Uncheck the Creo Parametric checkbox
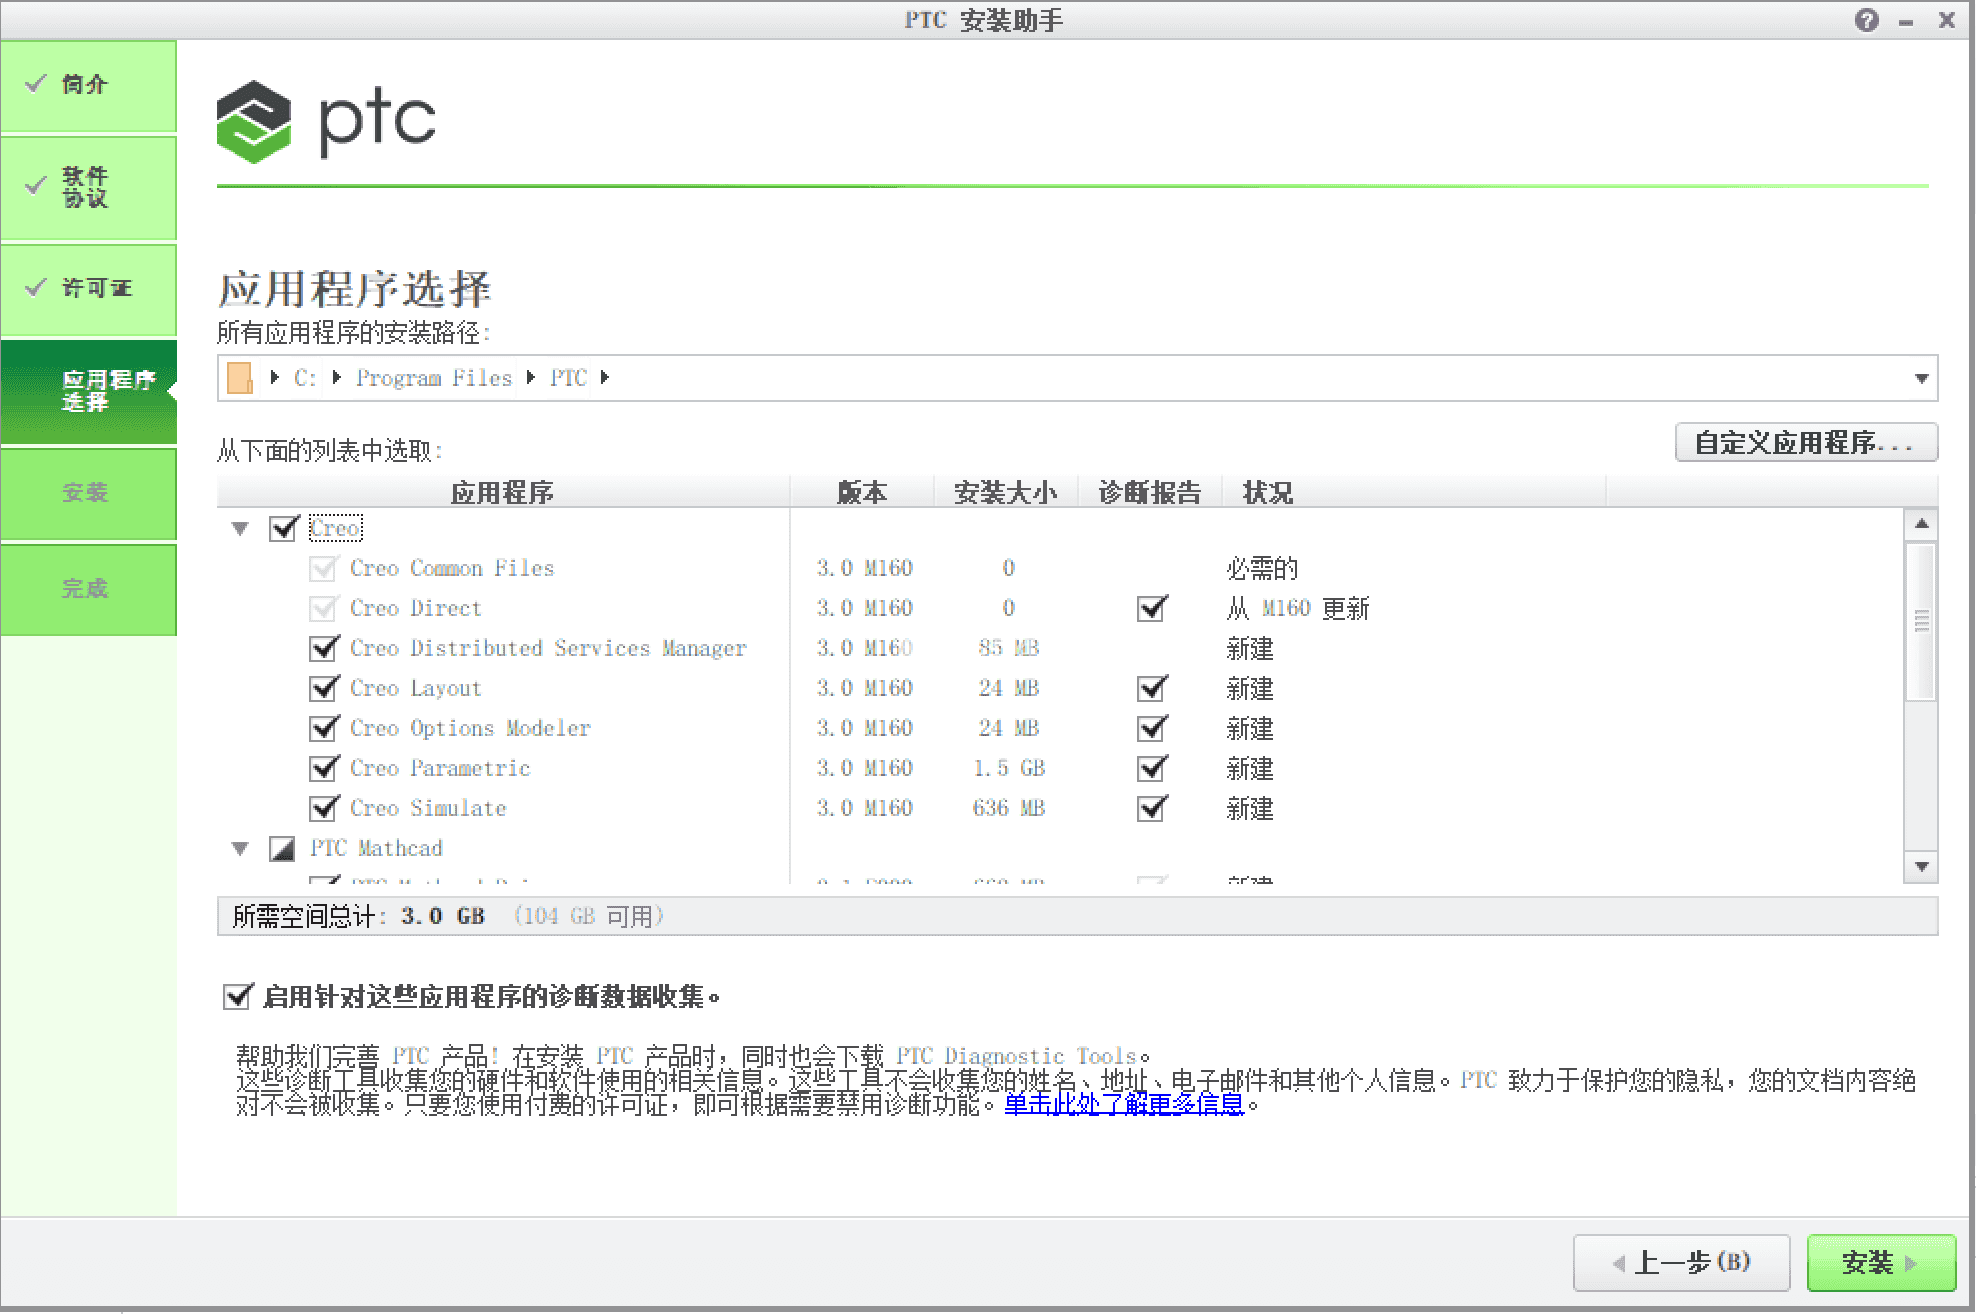 click(x=323, y=768)
